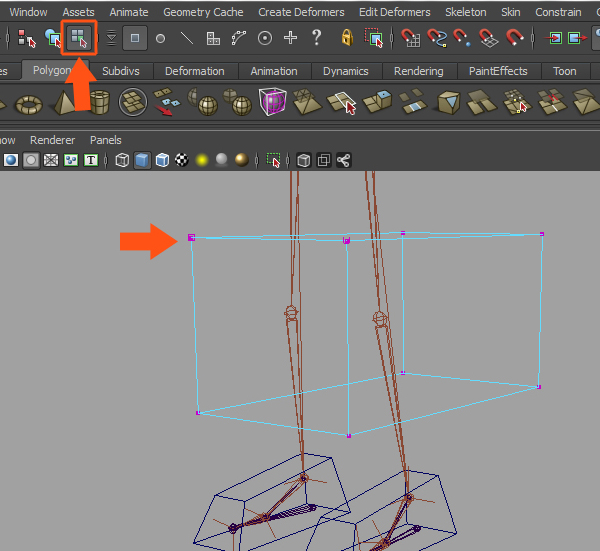Viewport: 600px width, 551px height.
Task: Enable snap to view planes magnet
Action: coord(489,38)
